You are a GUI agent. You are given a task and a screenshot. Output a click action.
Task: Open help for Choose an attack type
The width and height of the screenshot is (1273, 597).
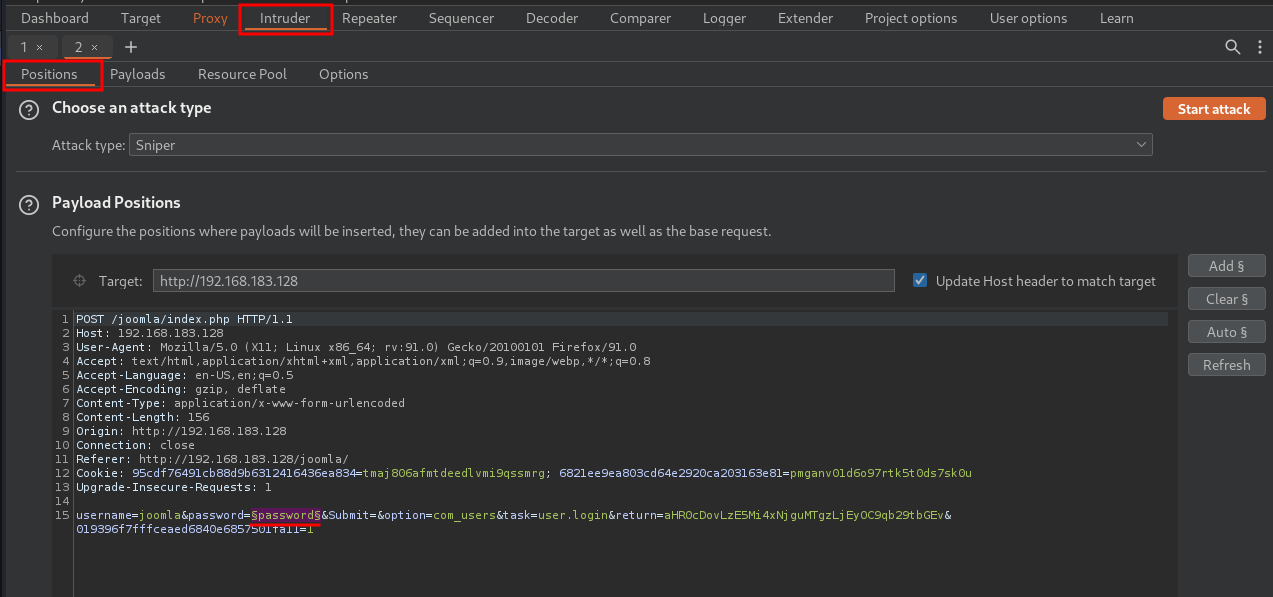point(29,110)
